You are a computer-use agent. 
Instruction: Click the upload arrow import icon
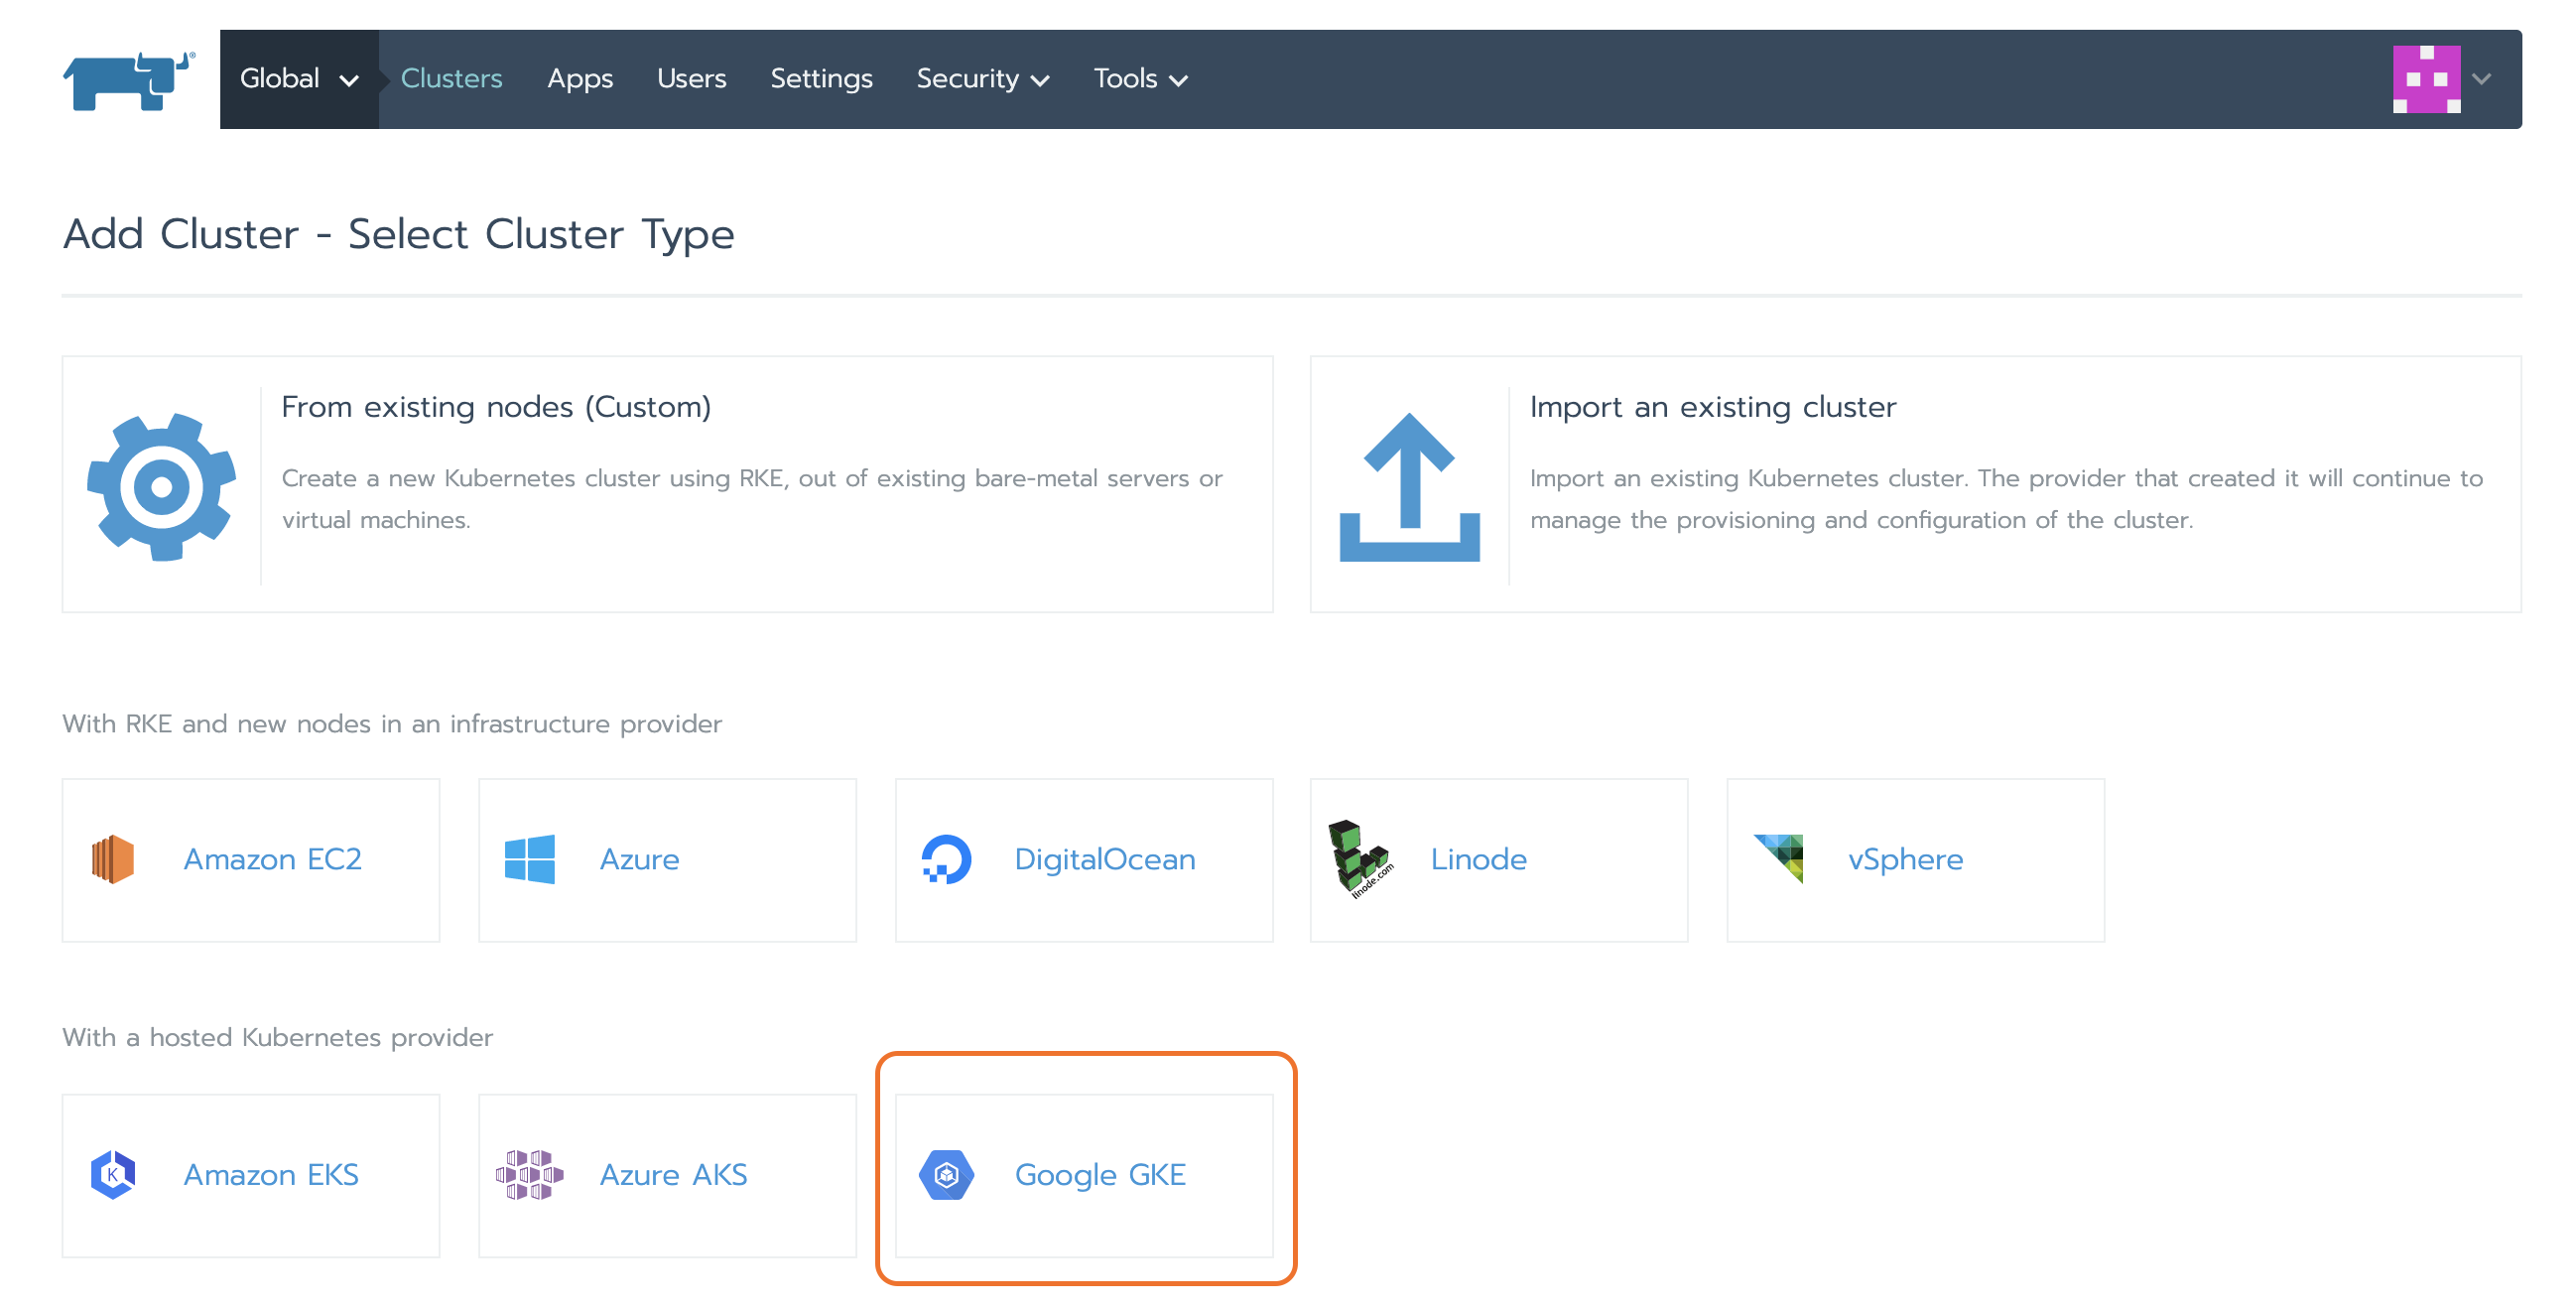pyautogui.click(x=1409, y=488)
